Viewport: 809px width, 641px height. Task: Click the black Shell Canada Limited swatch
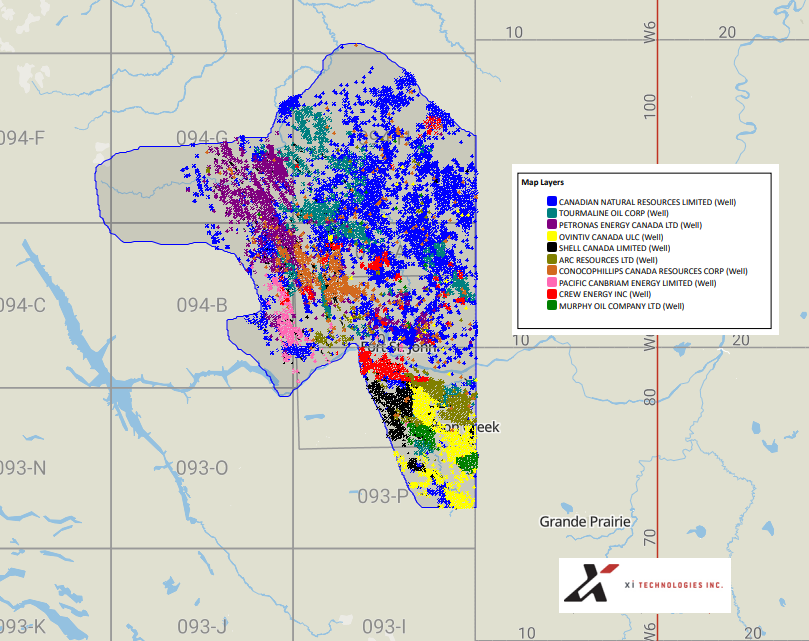click(x=552, y=246)
